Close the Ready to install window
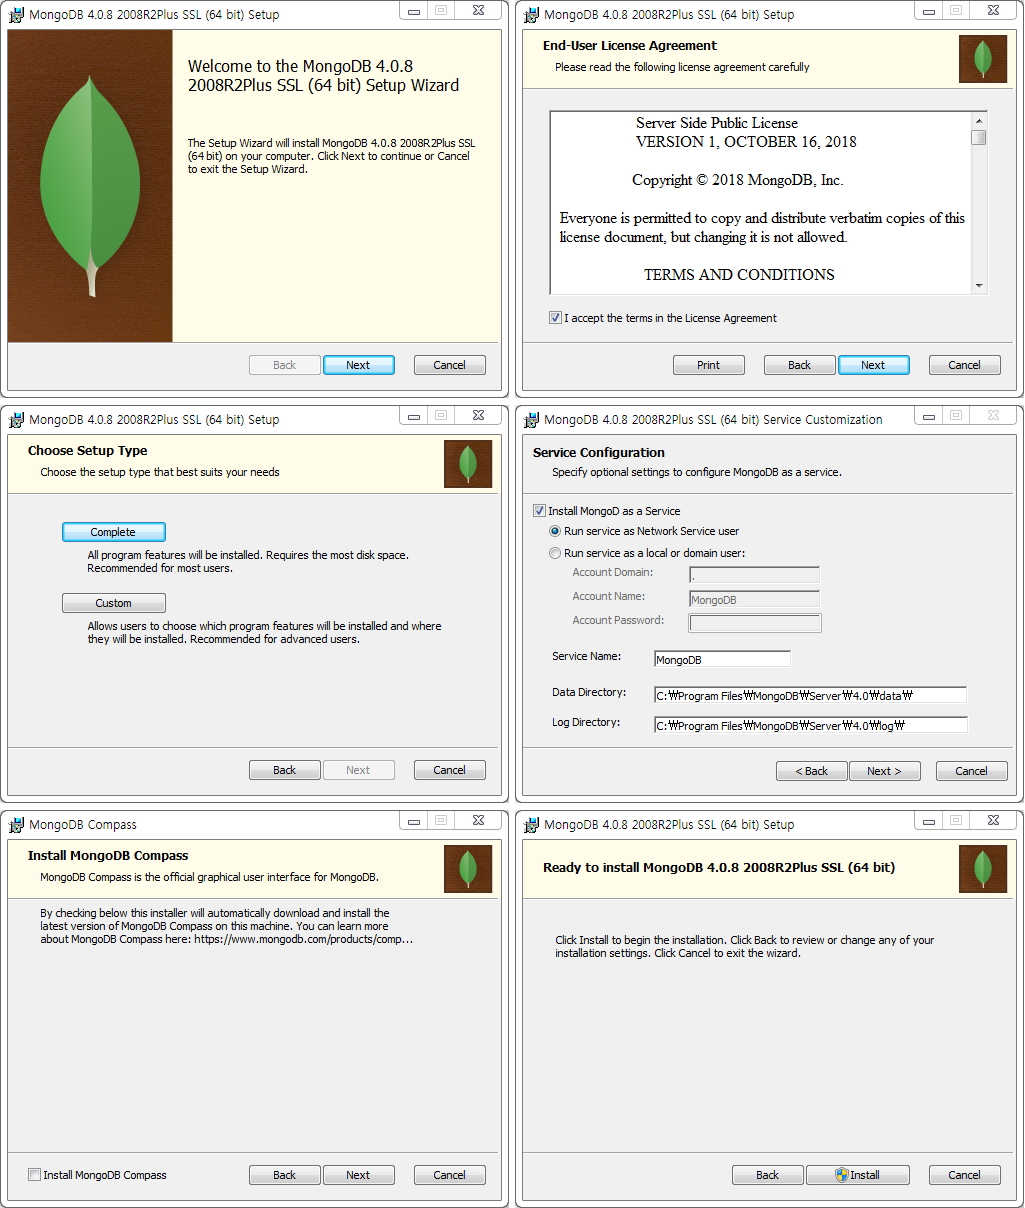Viewport: 1025px width, 1208px height. (x=993, y=820)
